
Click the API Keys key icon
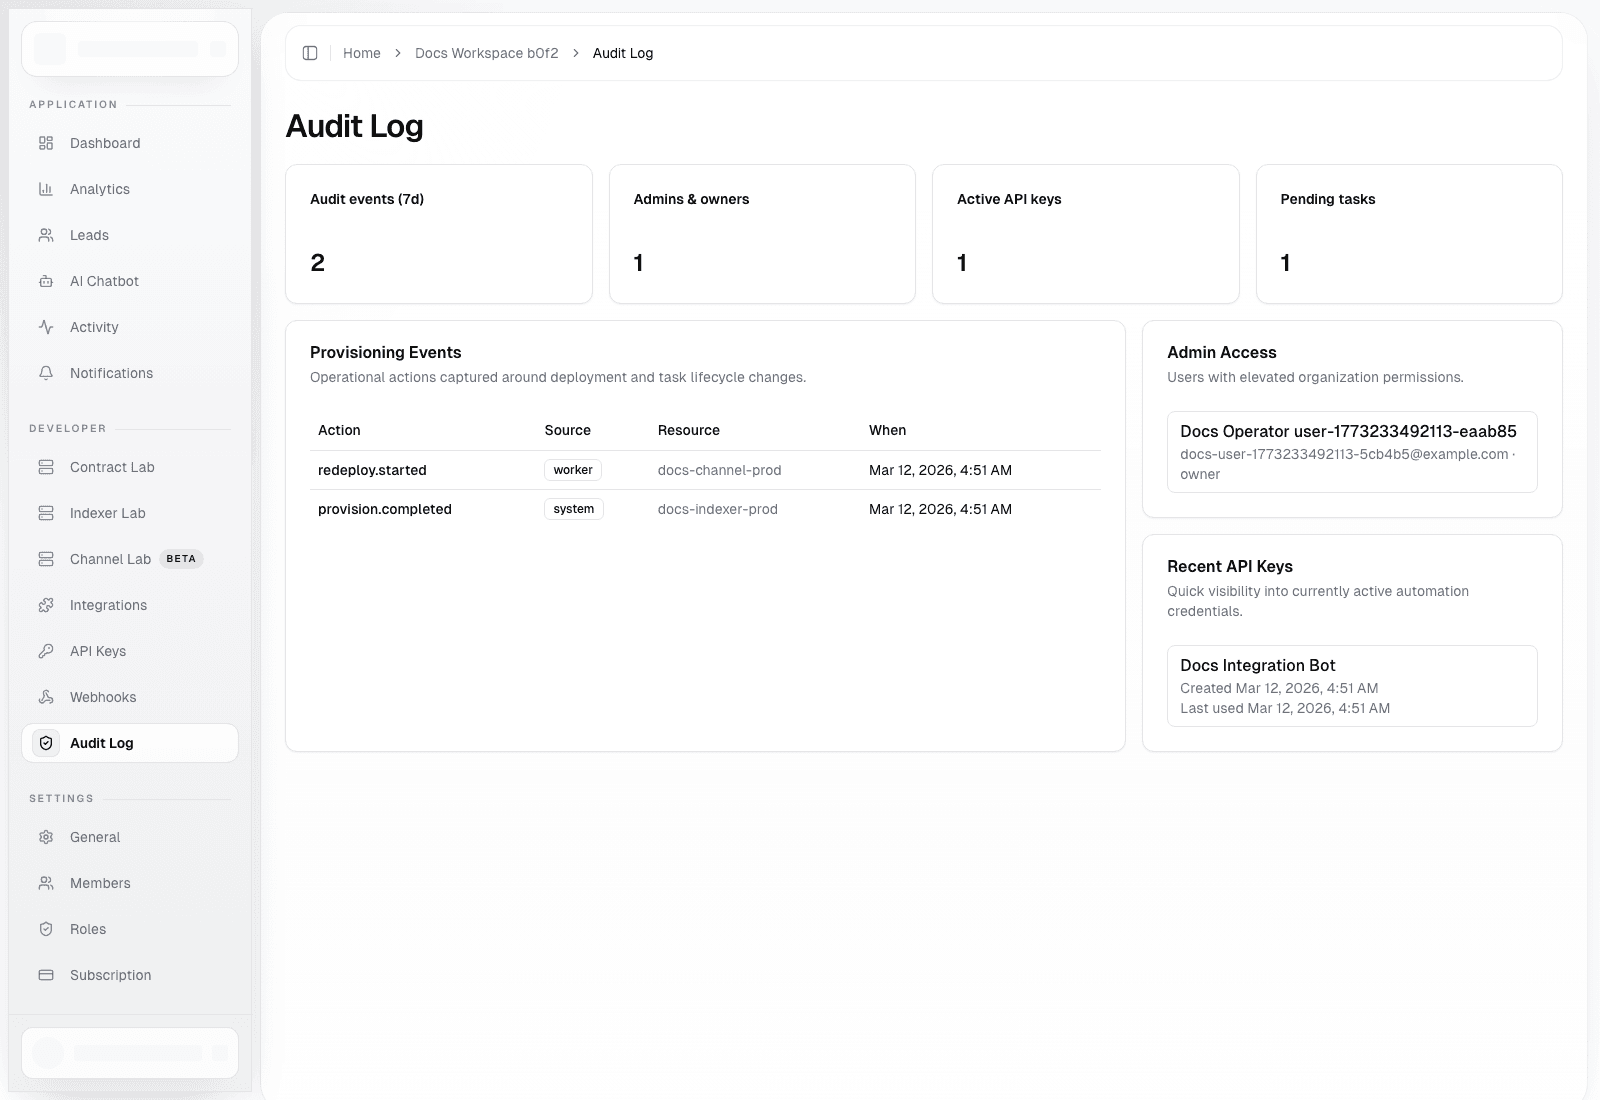46,651
